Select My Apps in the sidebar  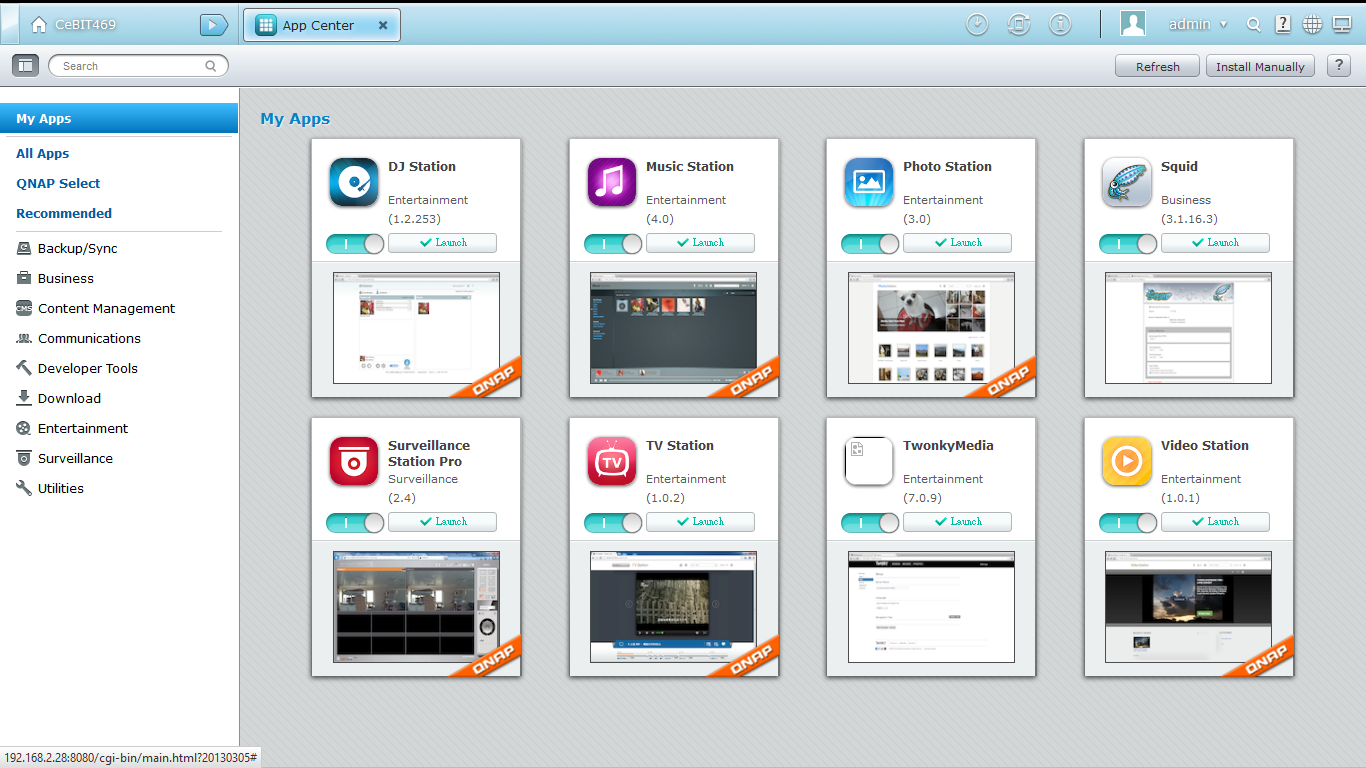[119, 118]
